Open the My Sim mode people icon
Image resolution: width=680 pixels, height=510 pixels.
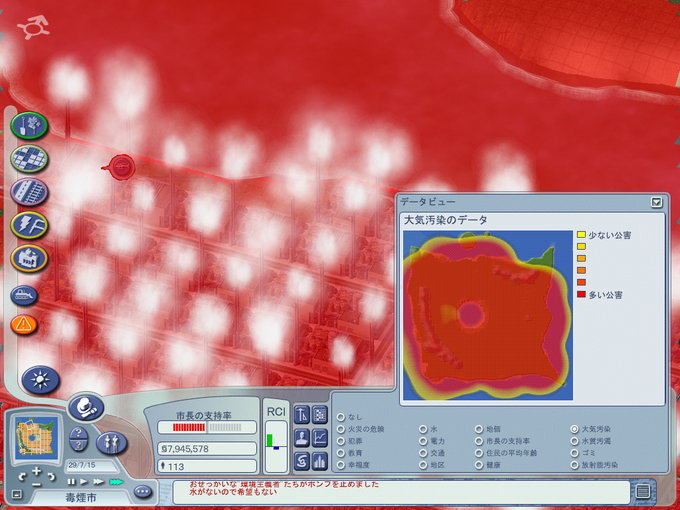tap(112, 443)
